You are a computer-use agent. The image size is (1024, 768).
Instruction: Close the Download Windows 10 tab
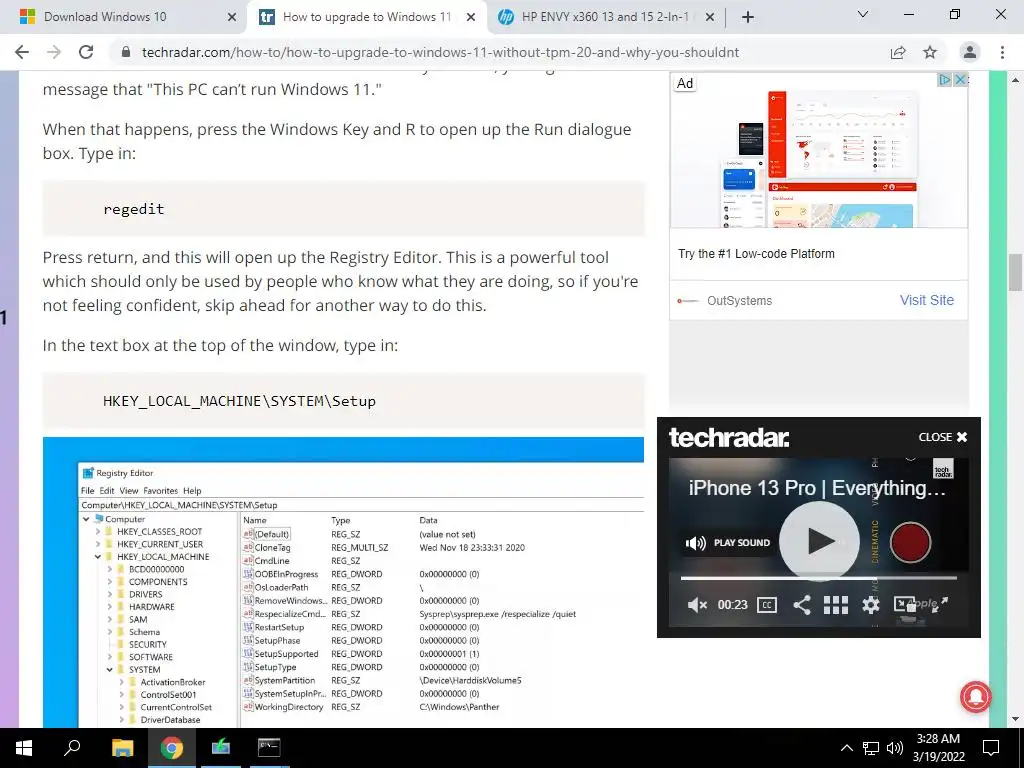pos(231,17)
